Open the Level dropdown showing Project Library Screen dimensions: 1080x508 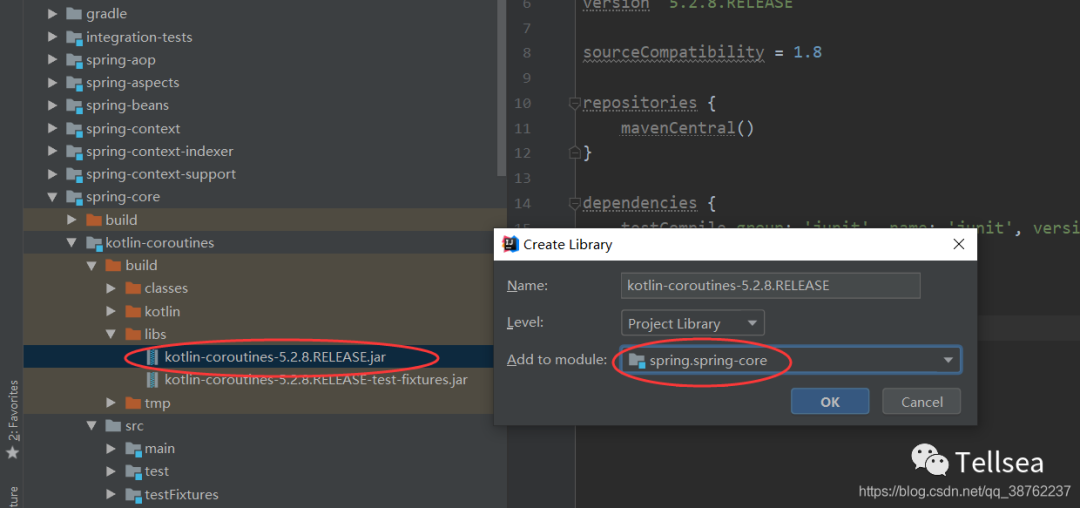692,323
